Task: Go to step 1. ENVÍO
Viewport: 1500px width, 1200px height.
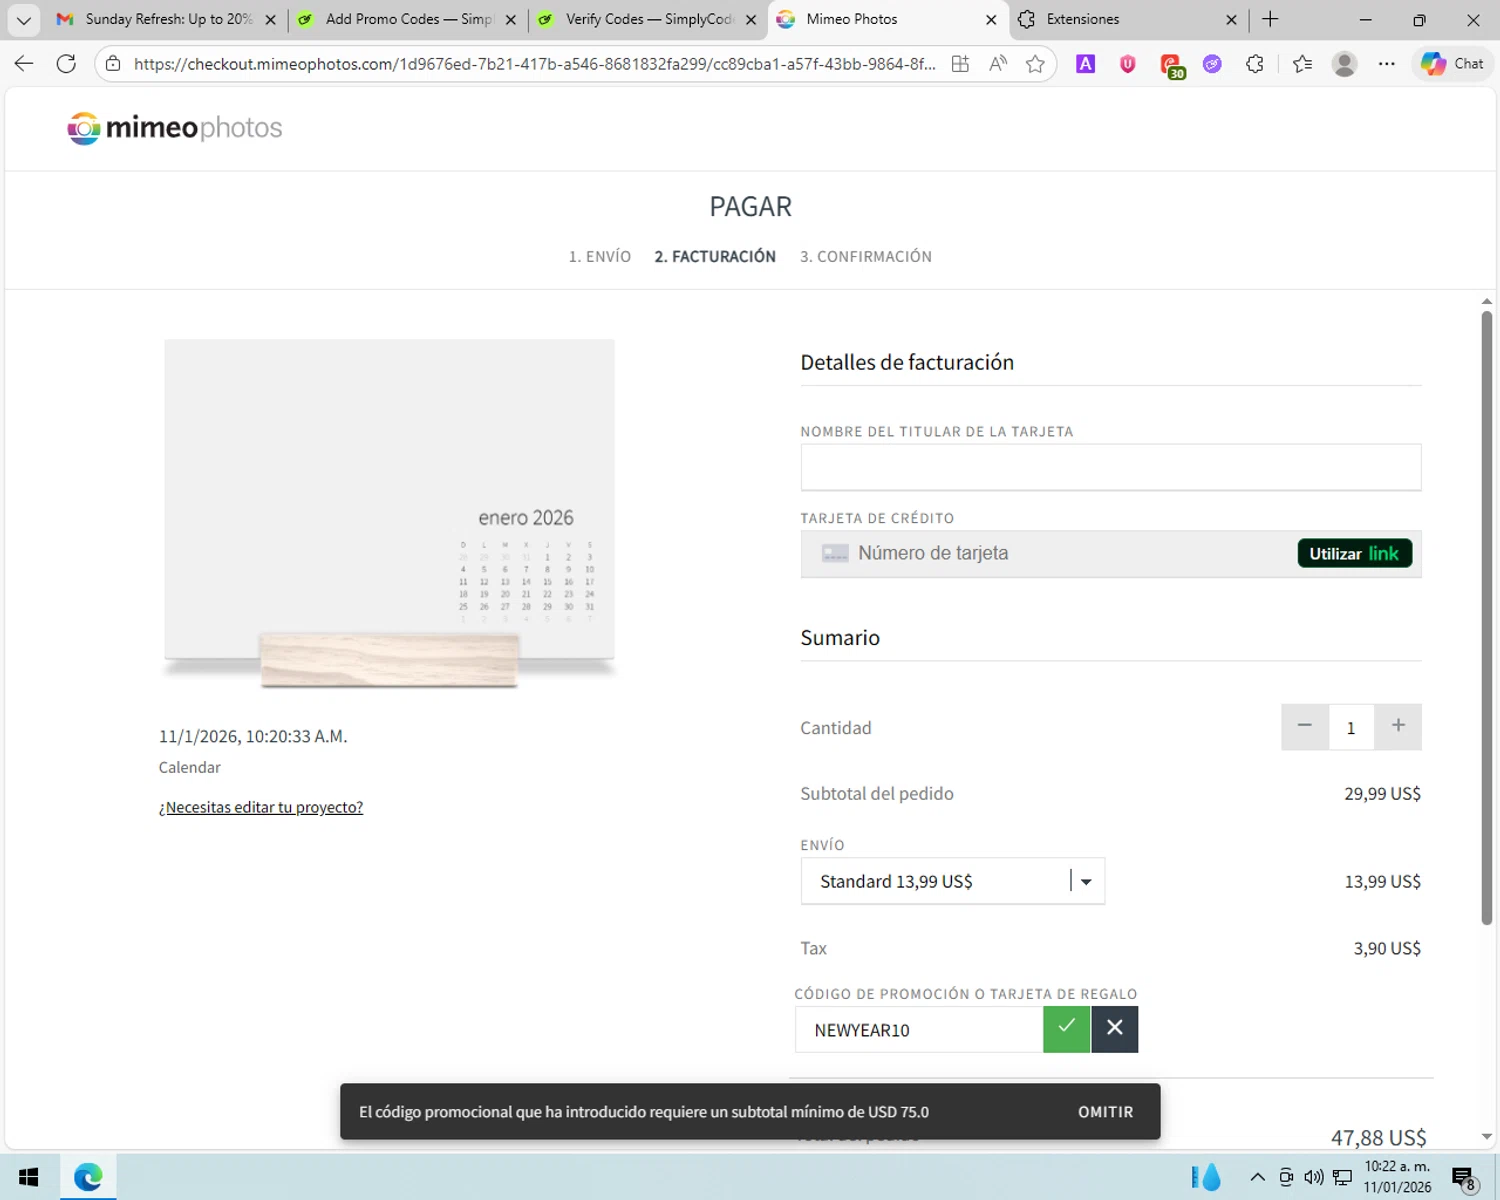Action: point(600,257)
